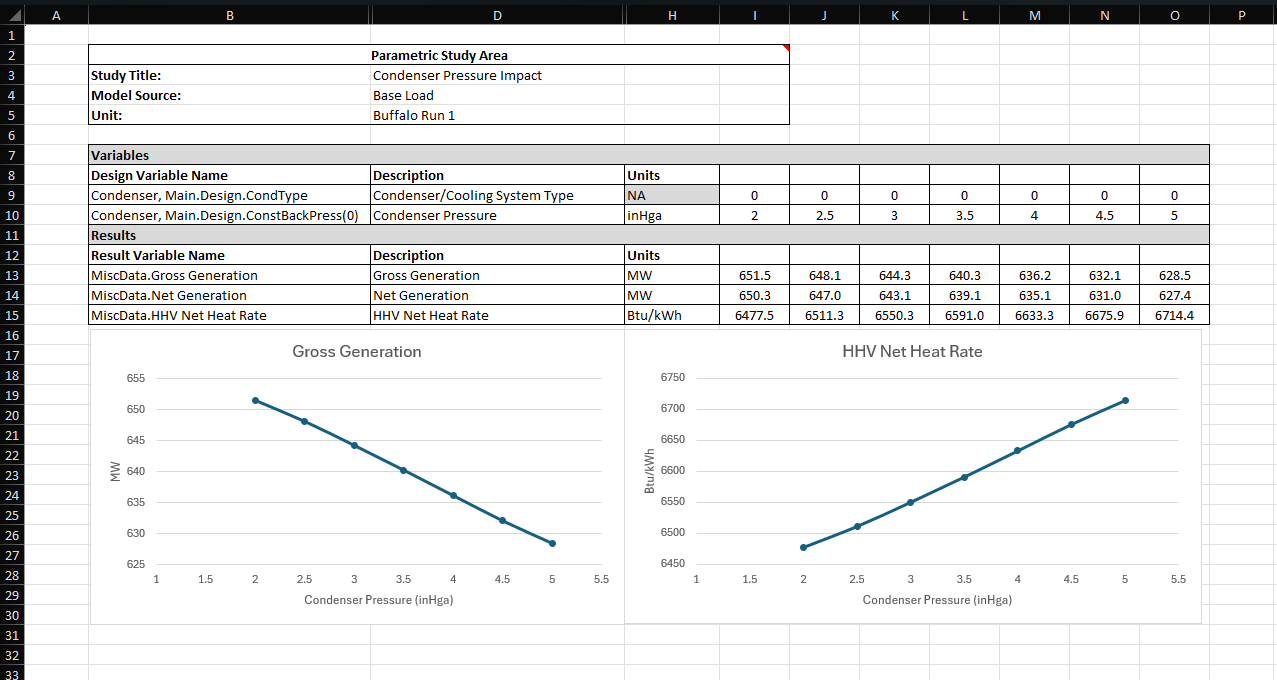The height and width of the screenshot is (680, 1277).
Task: Select 'Condenser, Main.Design.ConstBackPress(0)' cell
Action: 230,215
